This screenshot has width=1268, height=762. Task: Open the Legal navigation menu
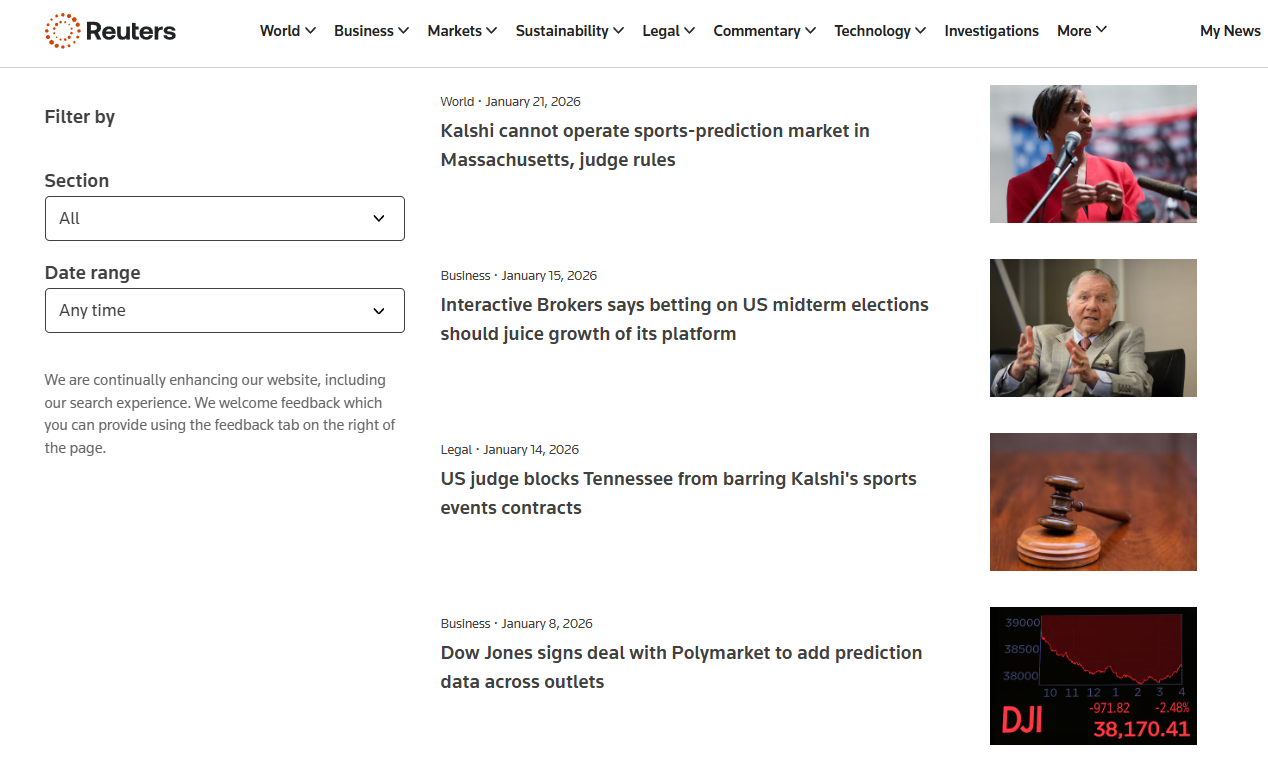pos(668,31)
